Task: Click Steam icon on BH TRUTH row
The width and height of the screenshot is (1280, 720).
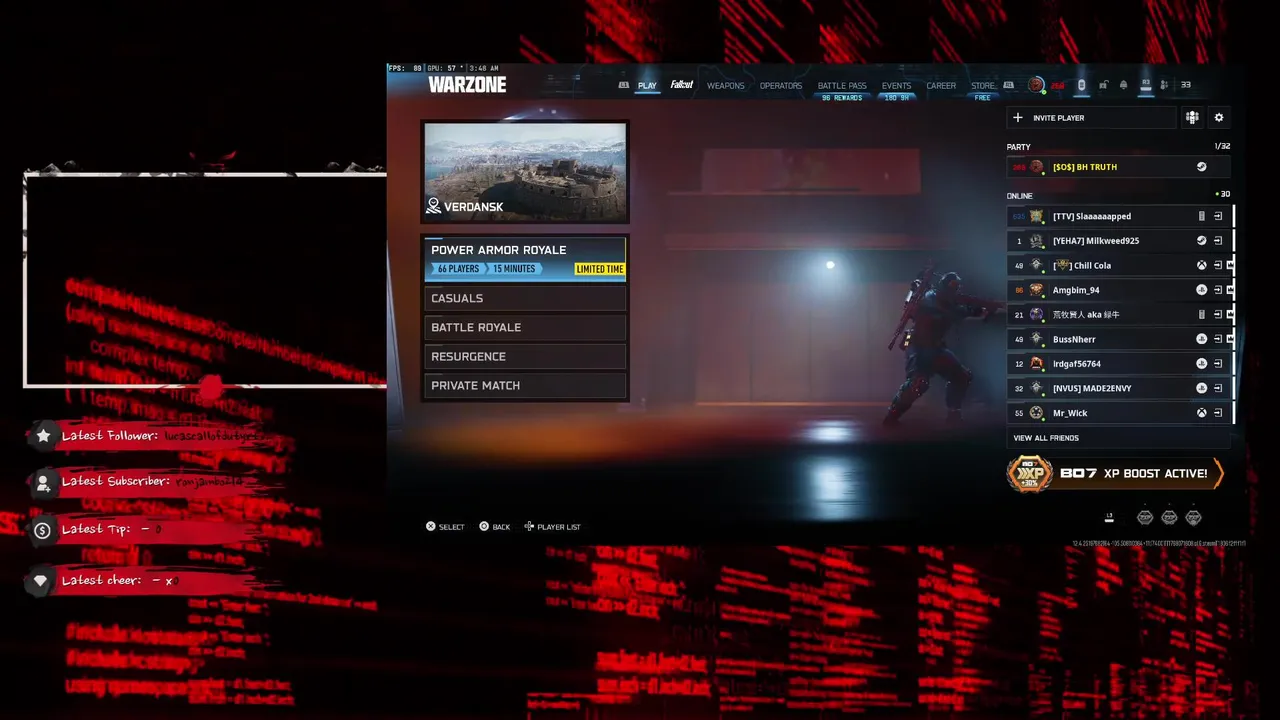Action: [1202, 167]
